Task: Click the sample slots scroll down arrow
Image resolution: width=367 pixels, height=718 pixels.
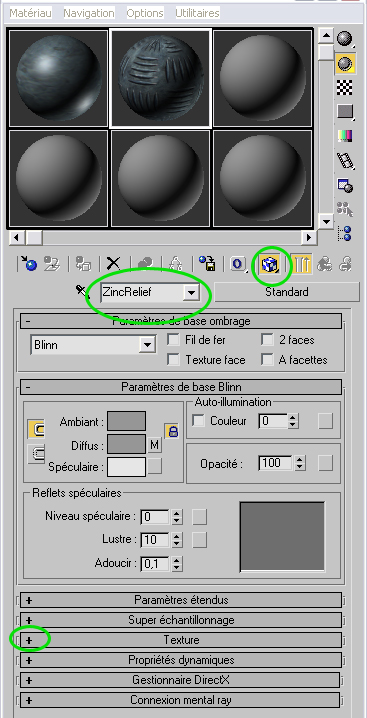Action: 326,221
